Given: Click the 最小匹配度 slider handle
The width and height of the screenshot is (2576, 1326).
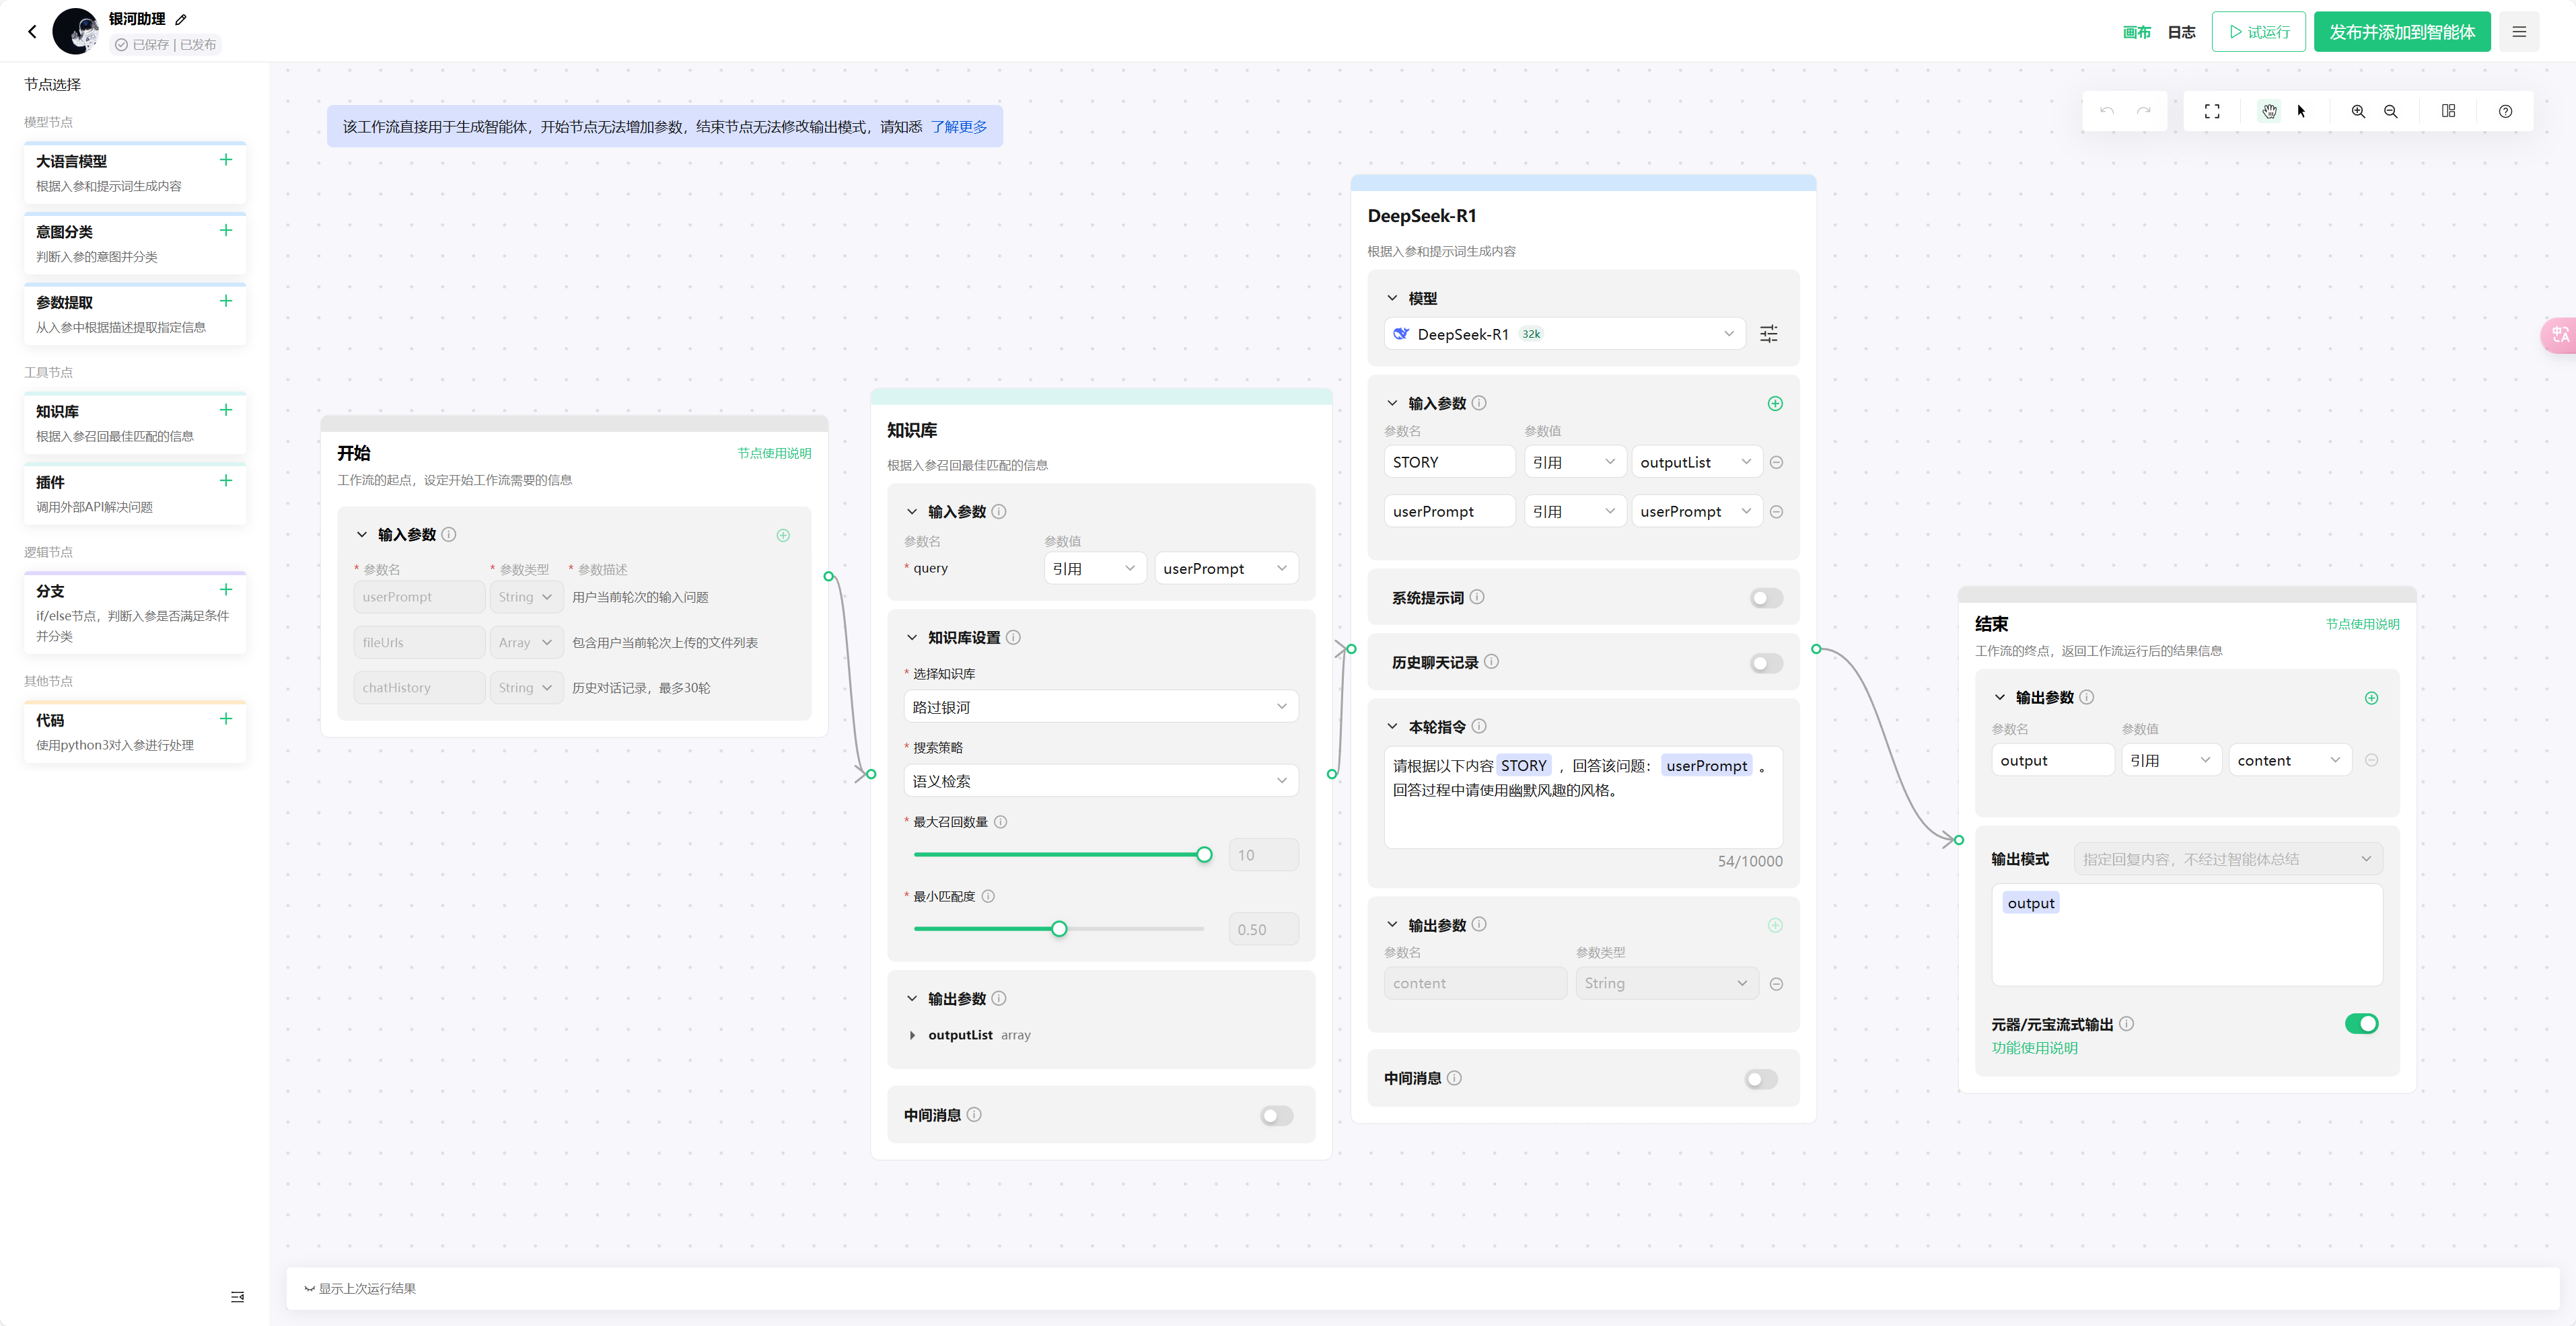Looking at the screenshot, I should click(x=1059, y=929).
